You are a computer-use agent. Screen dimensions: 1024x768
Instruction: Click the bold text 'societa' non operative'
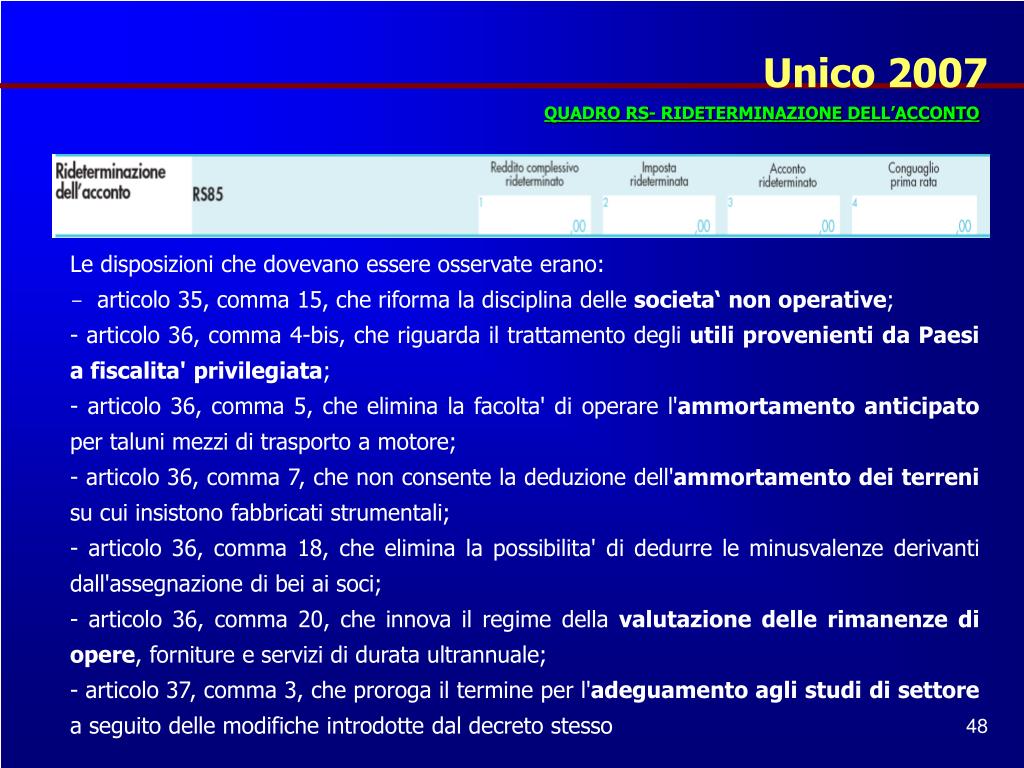point(760,300)
